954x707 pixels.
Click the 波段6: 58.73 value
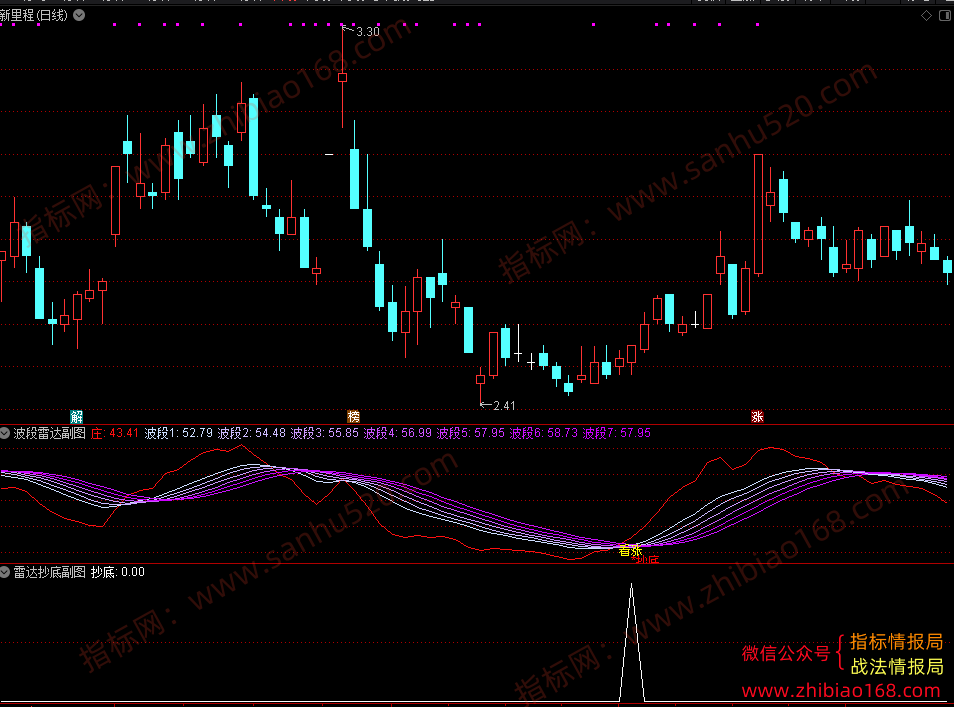click(x=544, y=433)
